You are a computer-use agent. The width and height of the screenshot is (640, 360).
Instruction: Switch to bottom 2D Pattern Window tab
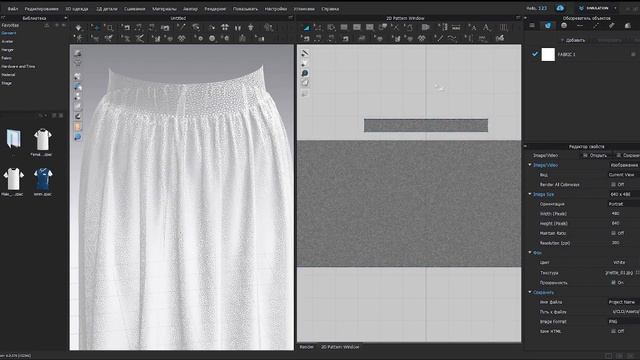[x=340, y=347]
